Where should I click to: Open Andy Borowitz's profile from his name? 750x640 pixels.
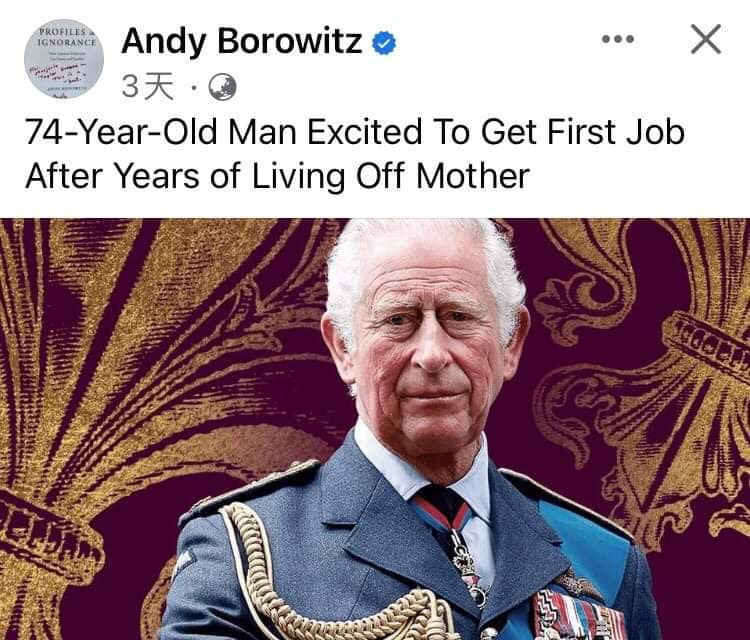(x=242, y=41)
